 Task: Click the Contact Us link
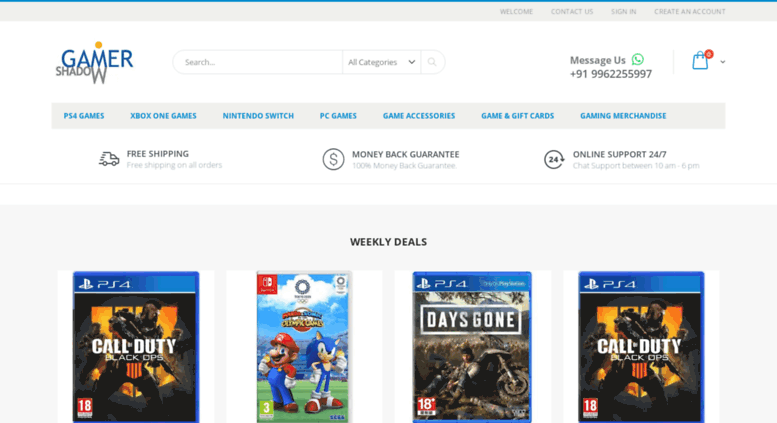572,11
